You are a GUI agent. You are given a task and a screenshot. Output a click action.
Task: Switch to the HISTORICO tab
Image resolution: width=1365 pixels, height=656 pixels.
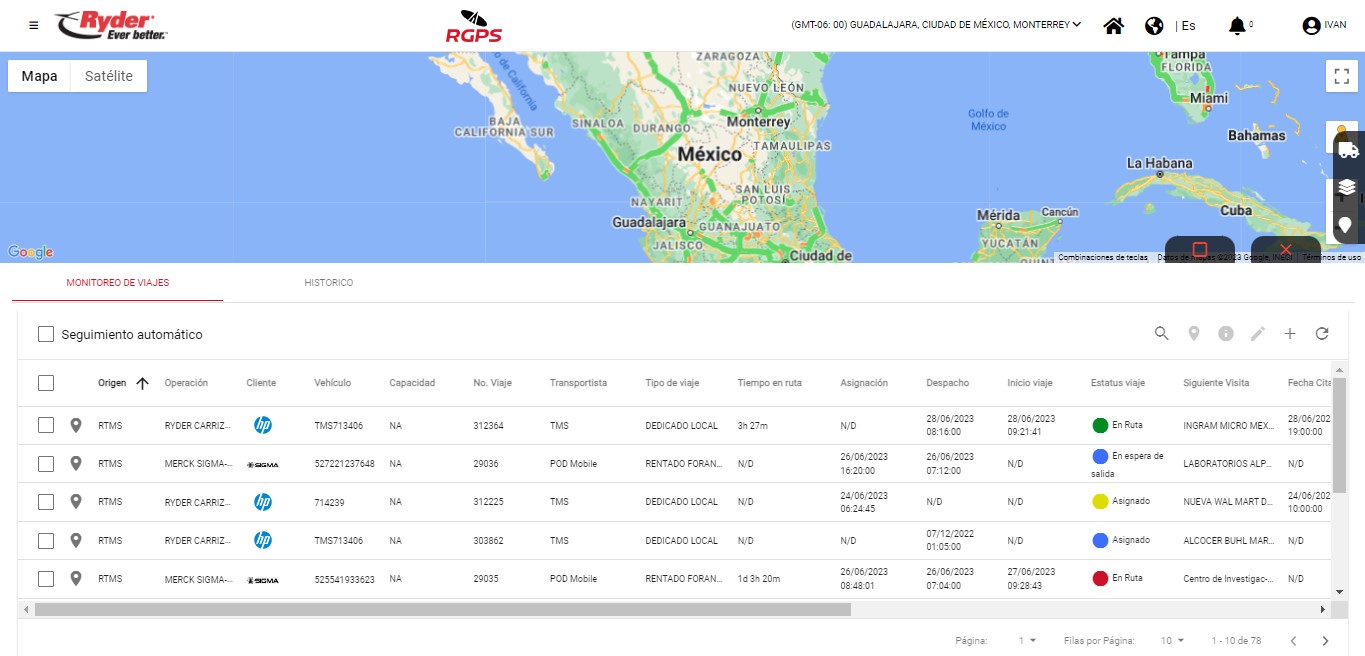tap(328, 283)
